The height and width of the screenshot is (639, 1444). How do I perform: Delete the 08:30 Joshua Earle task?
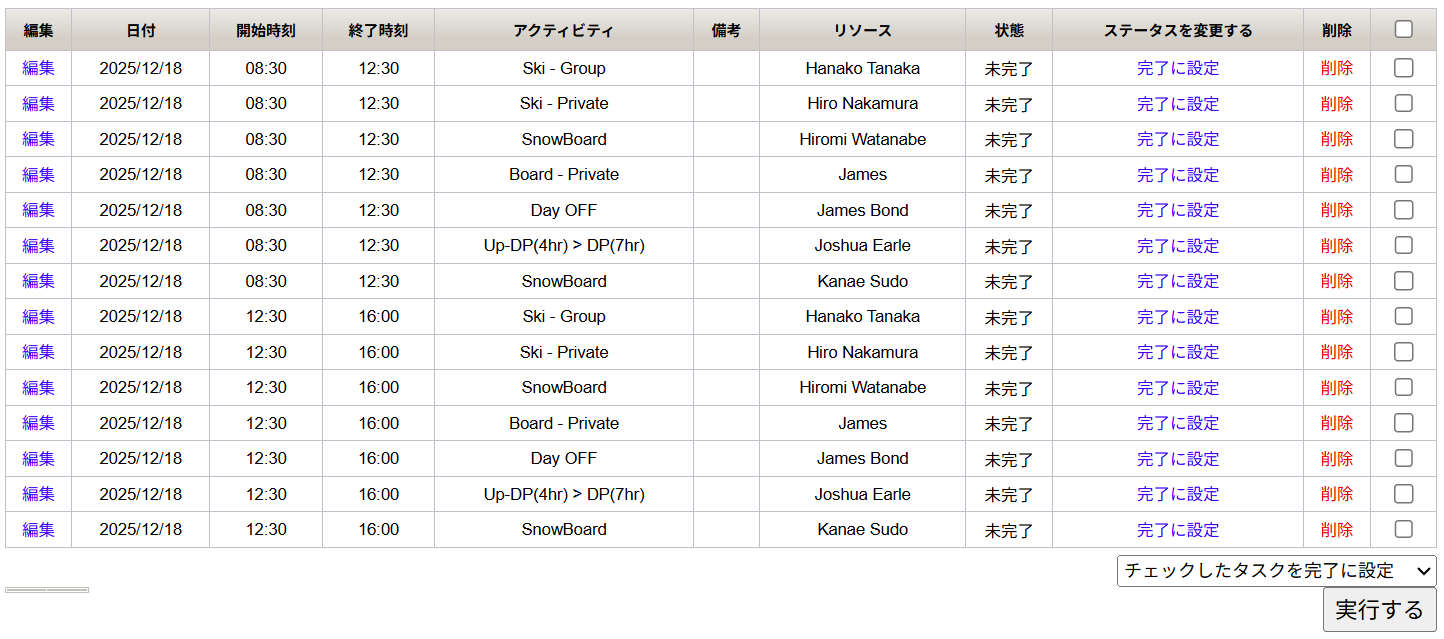coord(1336,246)
